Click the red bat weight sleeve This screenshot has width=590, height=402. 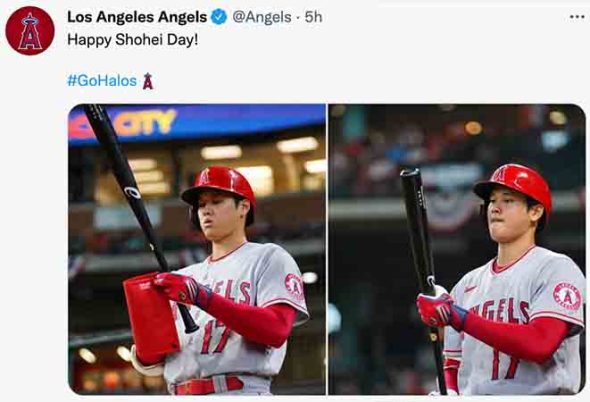pos(151,318)
